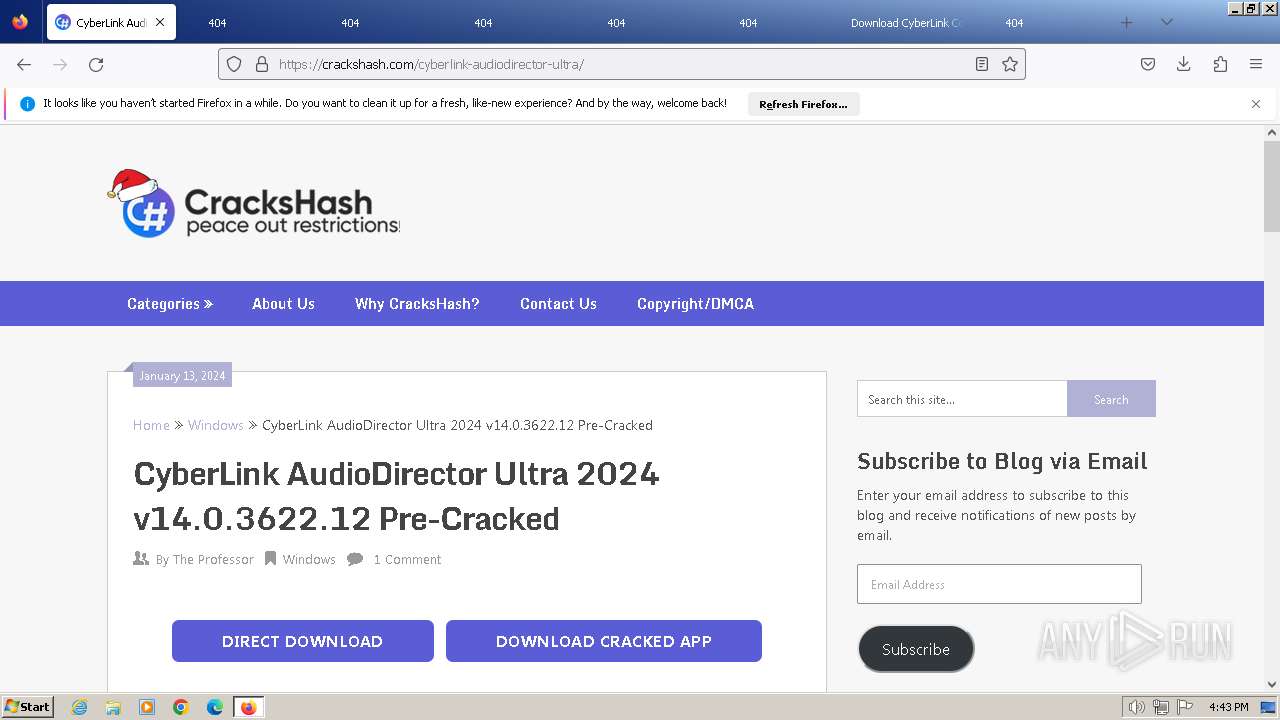Open the Windows Start menu
Screen dimensions: 1280x720
click(x=28, y=707)
